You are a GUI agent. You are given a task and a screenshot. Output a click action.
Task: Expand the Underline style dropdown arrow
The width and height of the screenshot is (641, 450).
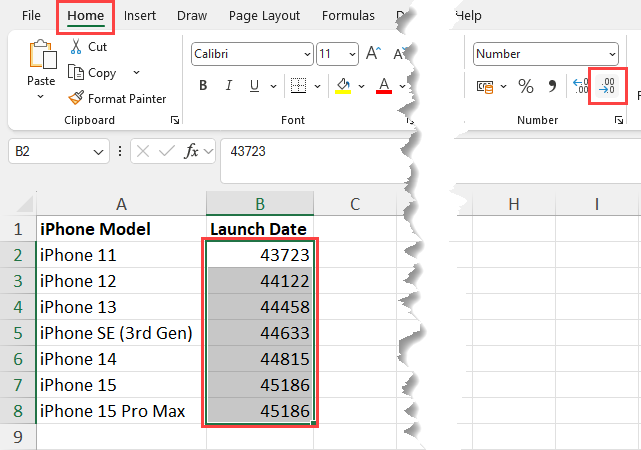click(x=273, y=86)
